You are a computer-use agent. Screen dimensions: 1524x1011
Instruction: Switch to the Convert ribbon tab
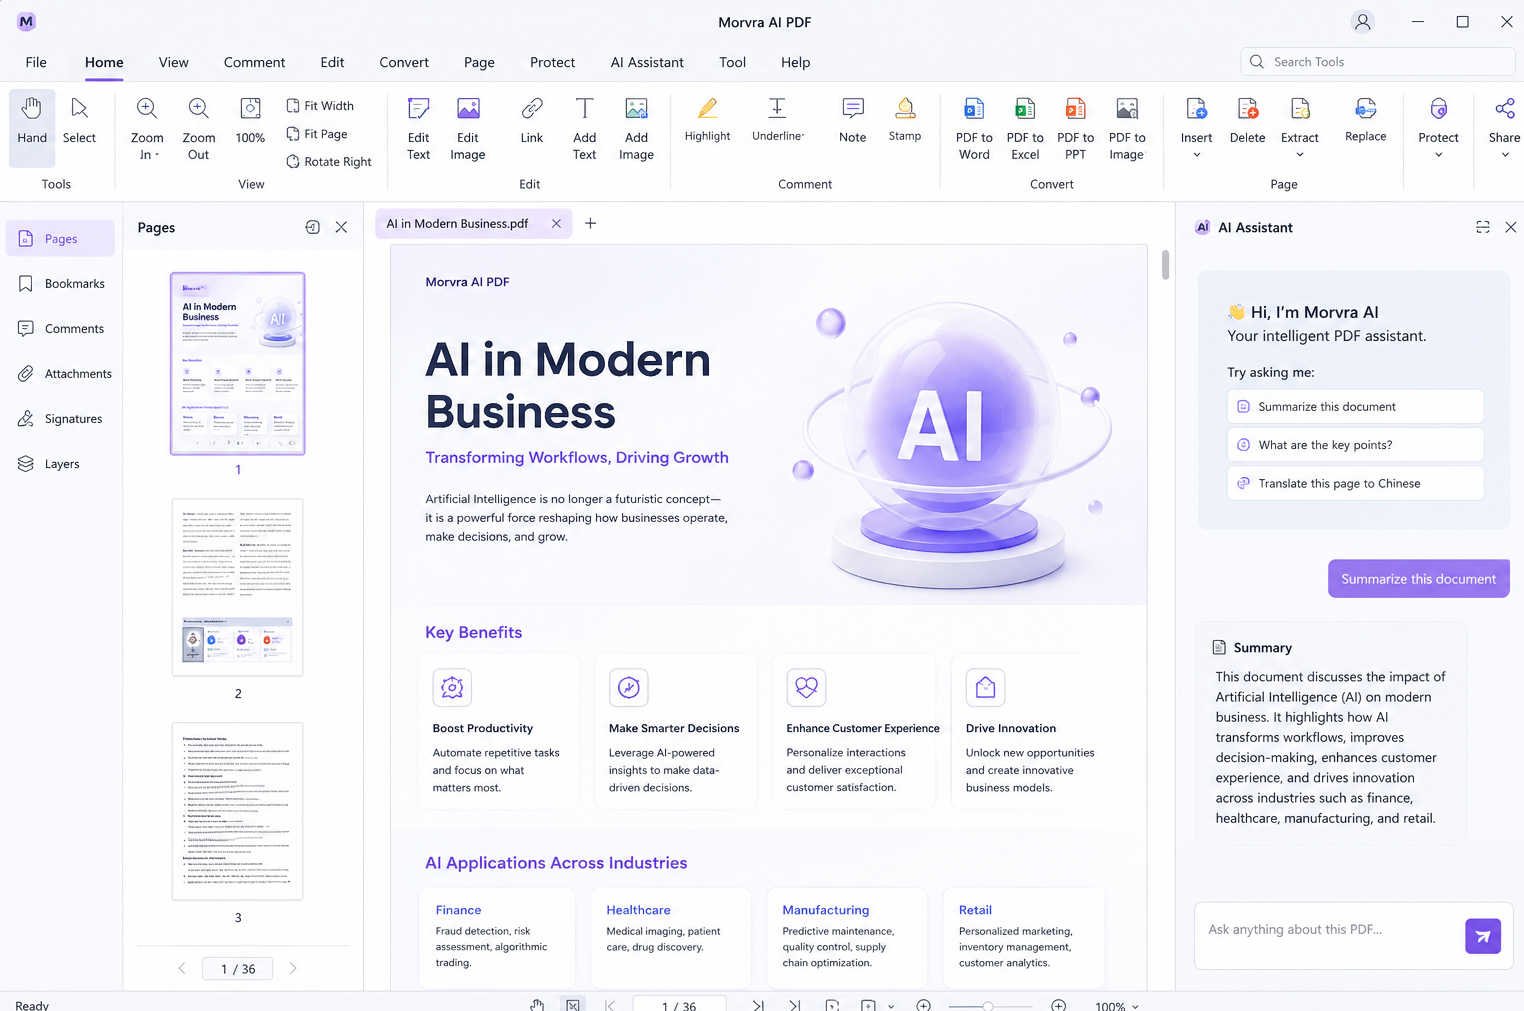404,62
